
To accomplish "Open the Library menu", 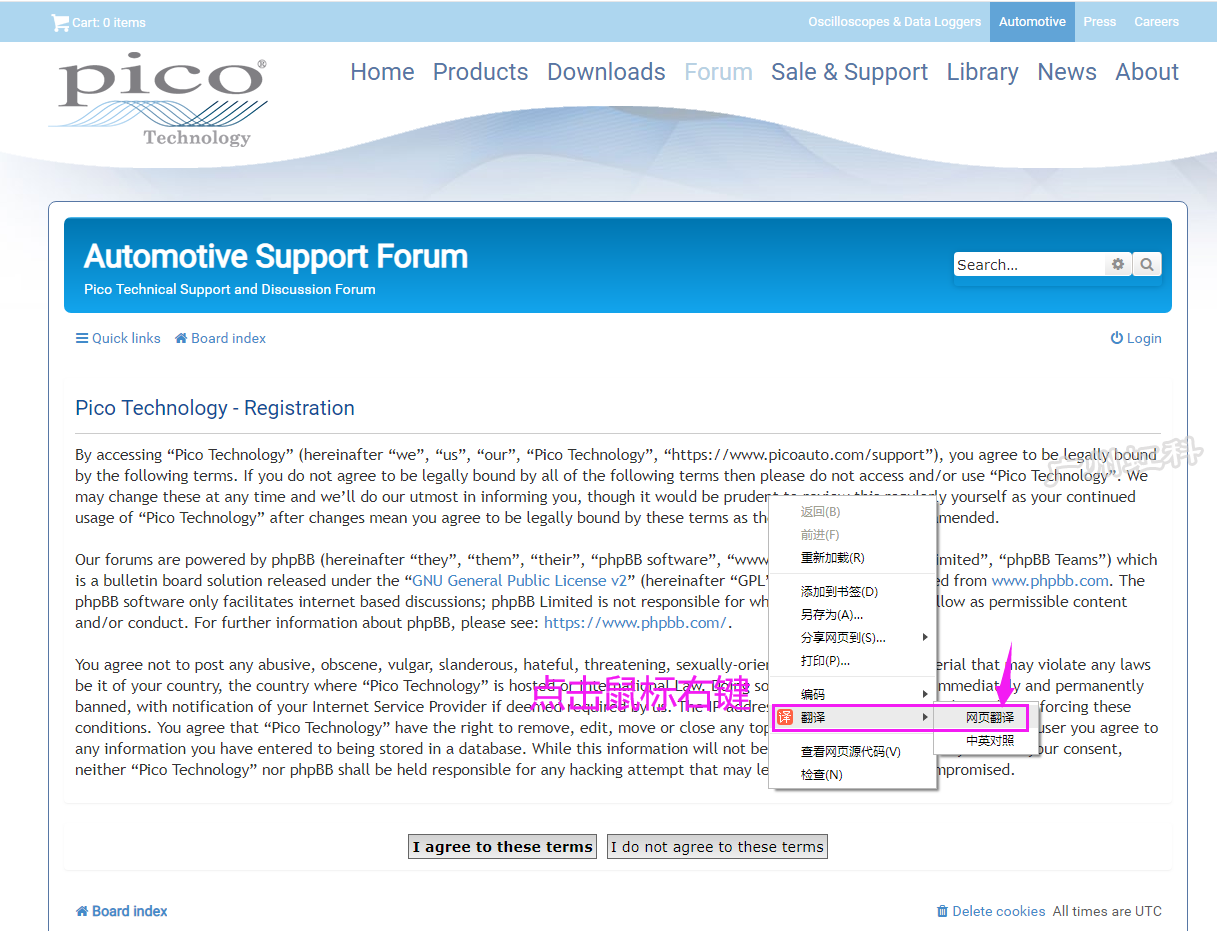I will coord(982,72).
